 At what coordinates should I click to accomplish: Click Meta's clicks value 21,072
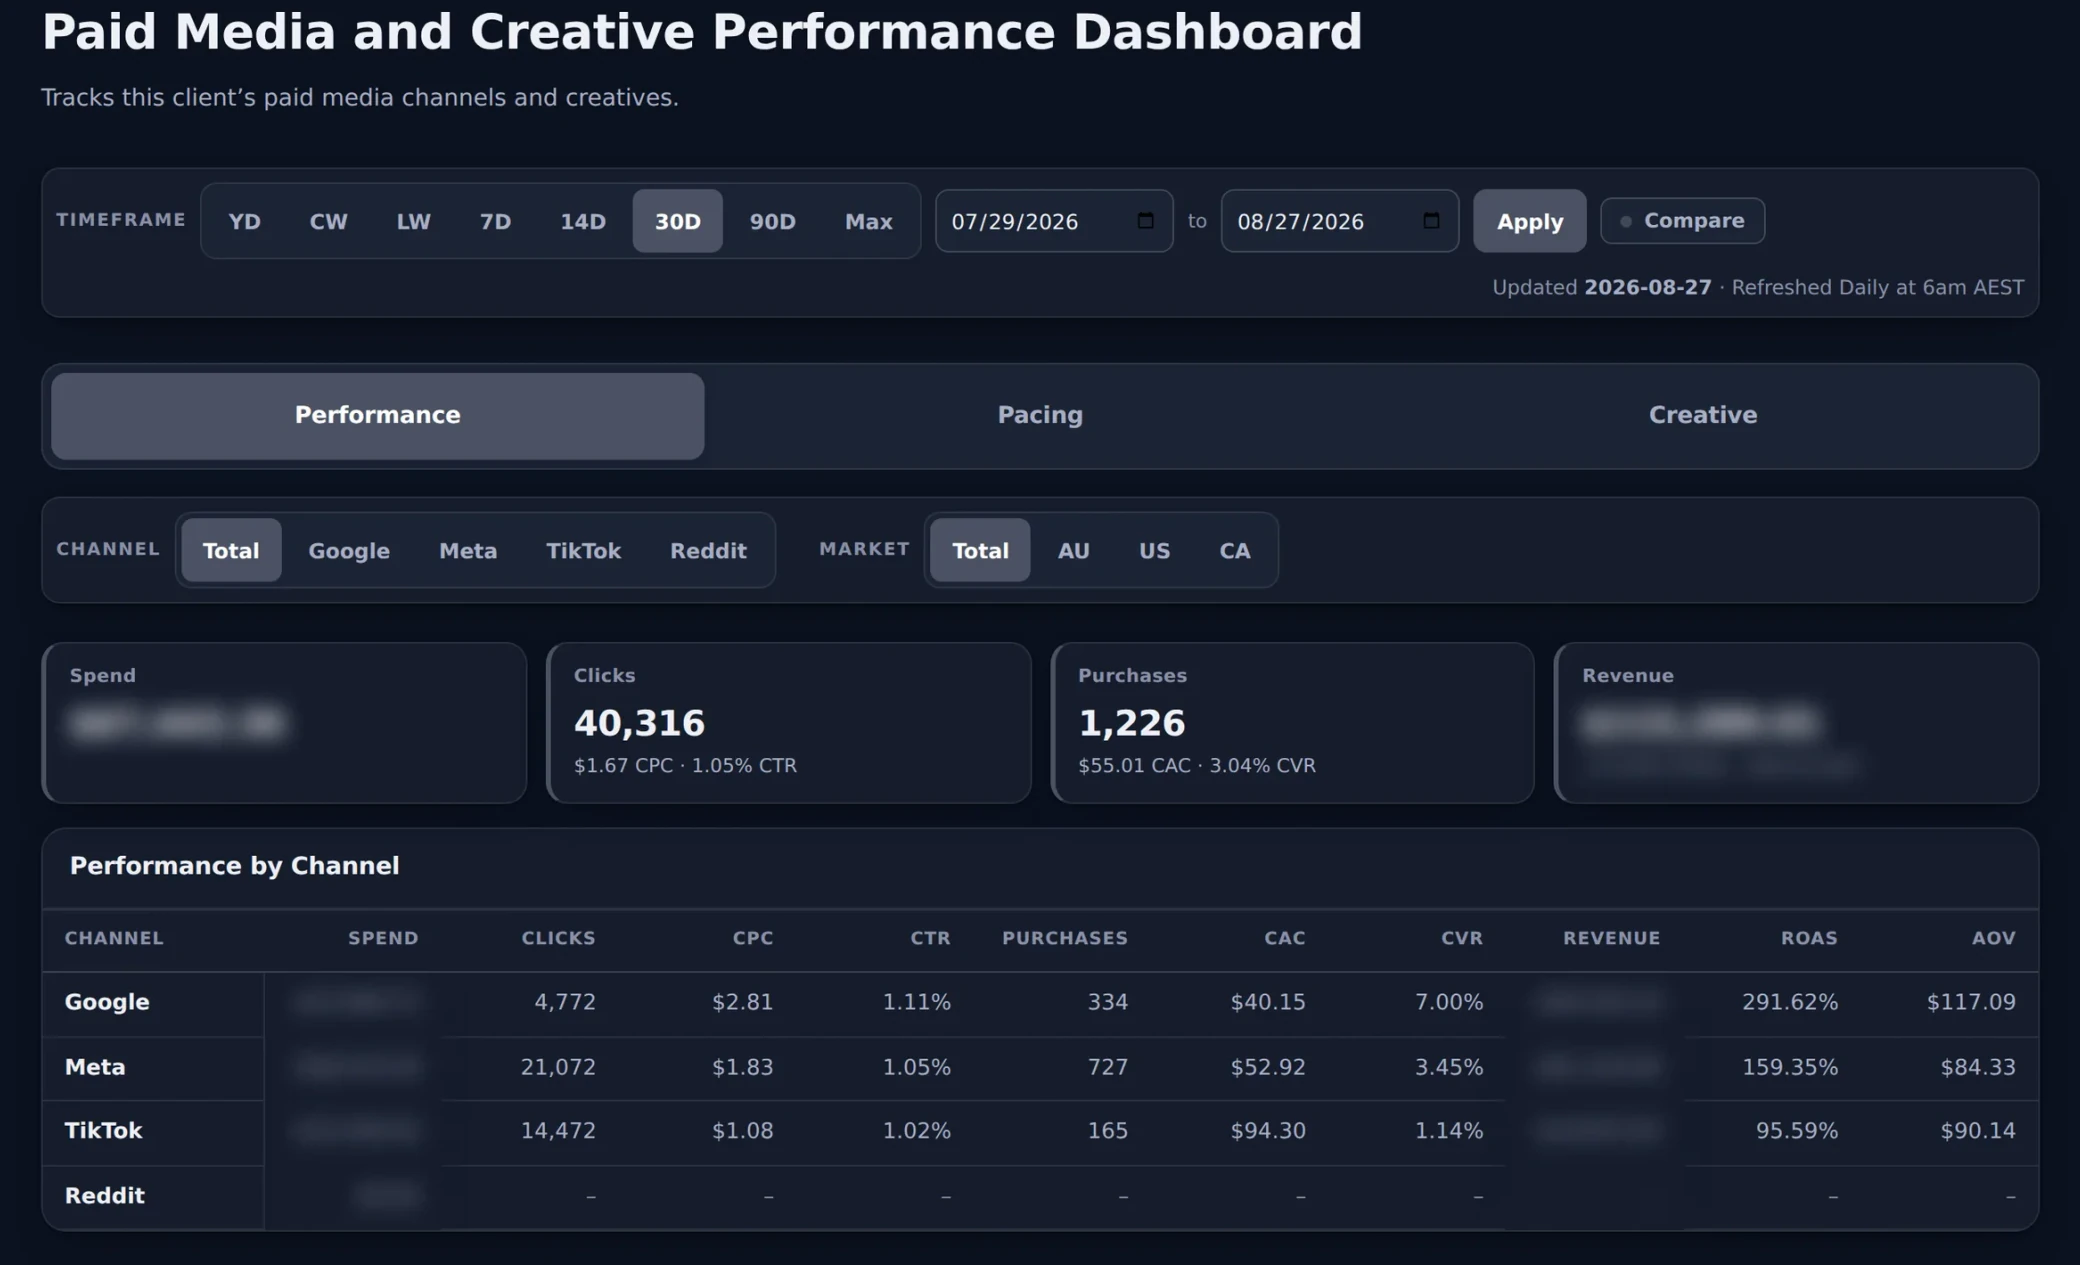558,1067
